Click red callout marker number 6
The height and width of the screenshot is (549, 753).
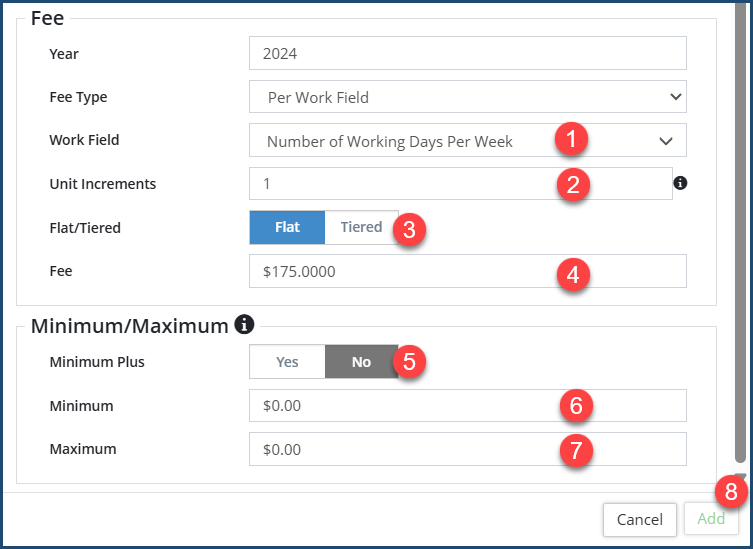click(576, 405)
